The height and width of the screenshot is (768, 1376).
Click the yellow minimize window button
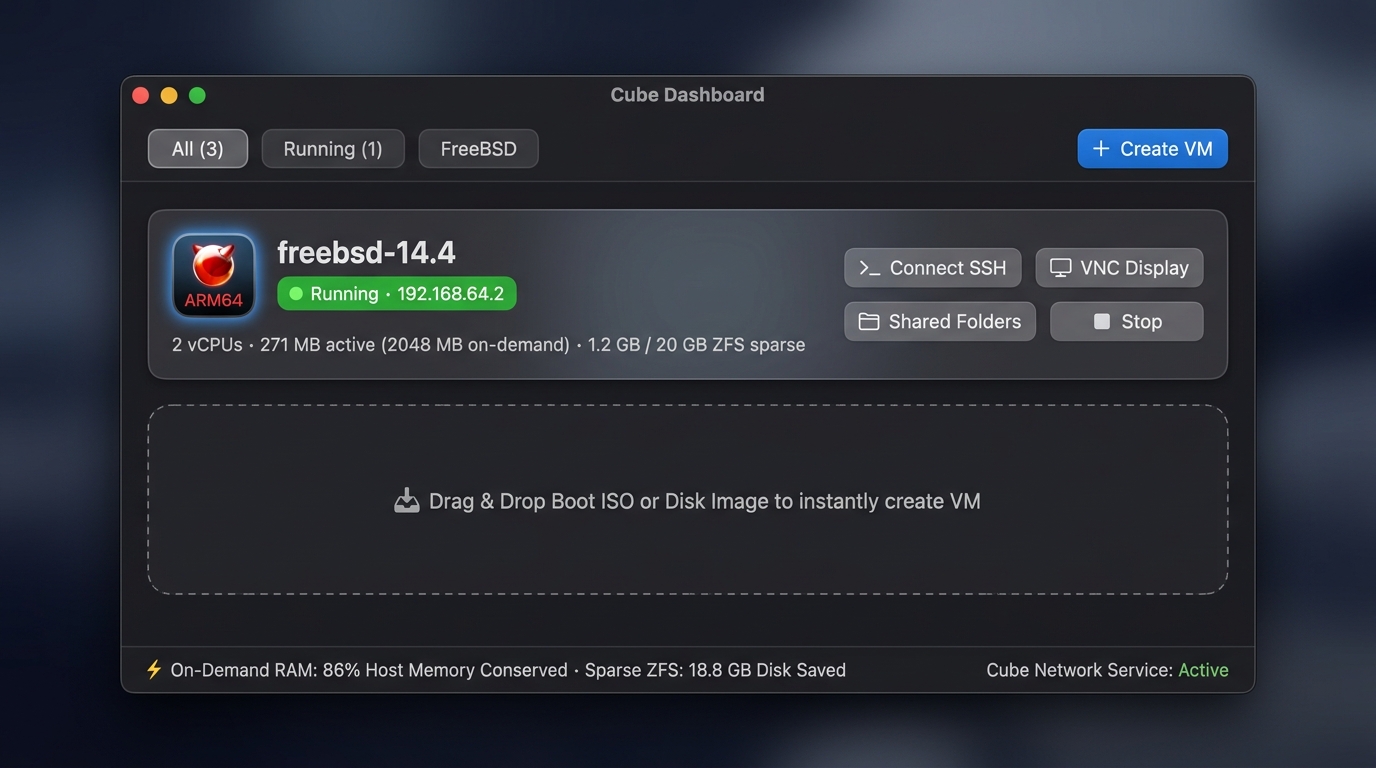pos(169,95)
